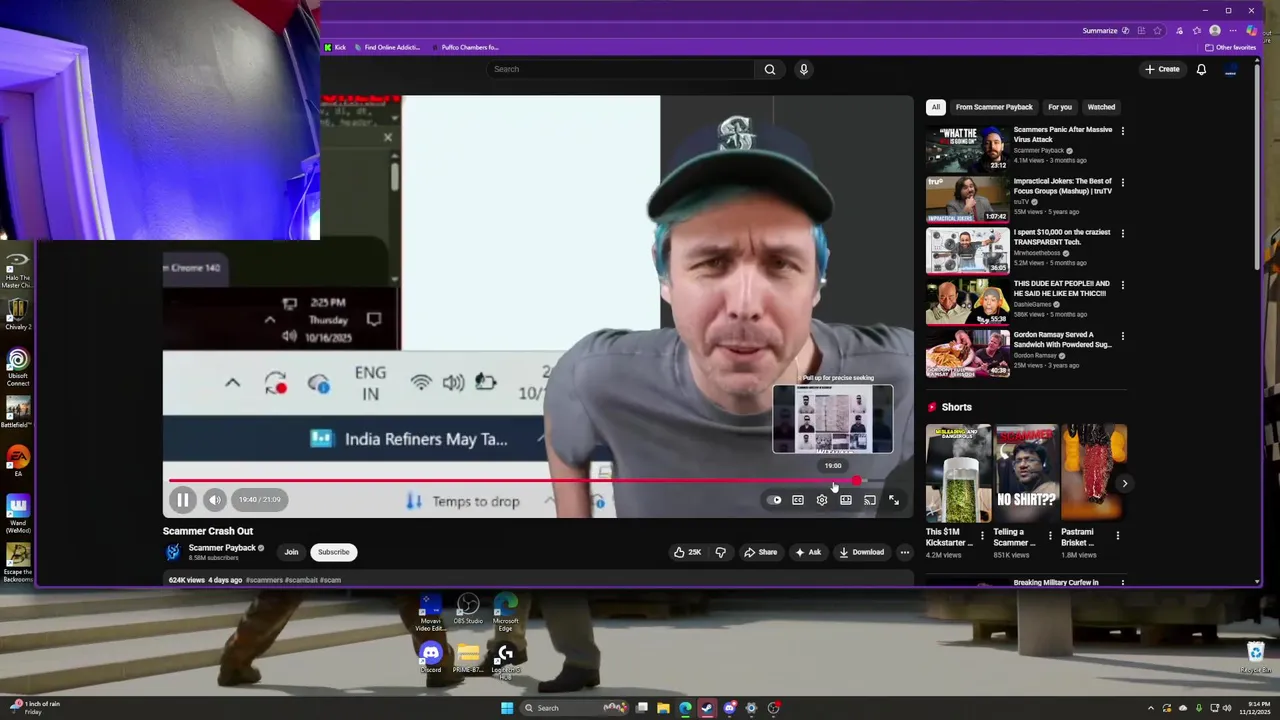This screenshot has width=1280, height=720.
Task: Dislike the video
Action: tap(720, 552)
